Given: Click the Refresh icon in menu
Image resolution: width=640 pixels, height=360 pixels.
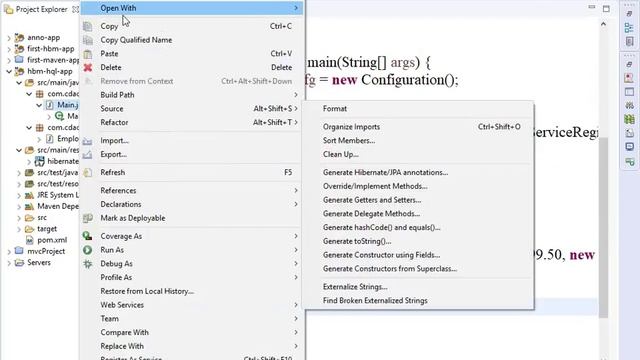Looking at the screenshot, I should [87, 173].
